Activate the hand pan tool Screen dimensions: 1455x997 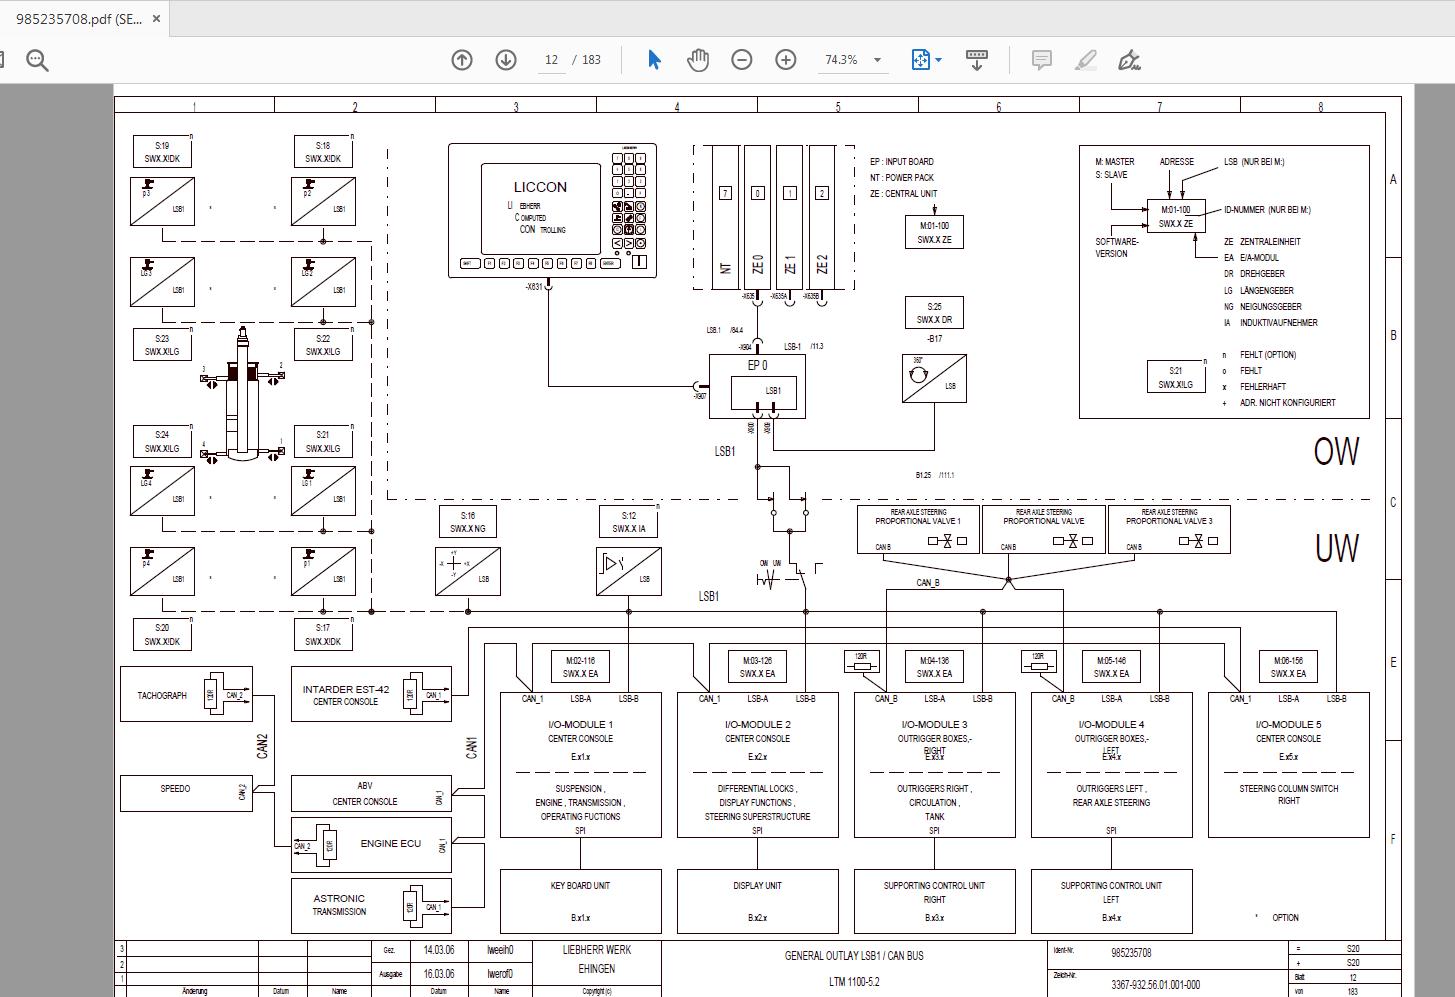point(698,60)
